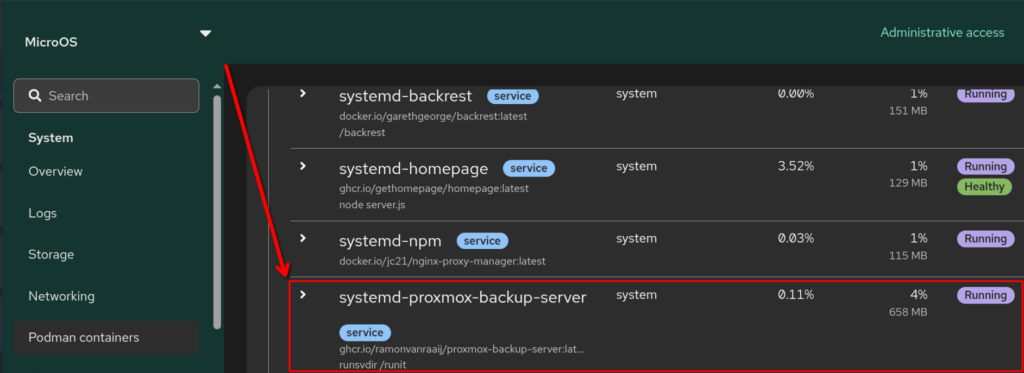Click the Administrative access link
This screenshot has width=1024, height=373.
pos(942,33)
